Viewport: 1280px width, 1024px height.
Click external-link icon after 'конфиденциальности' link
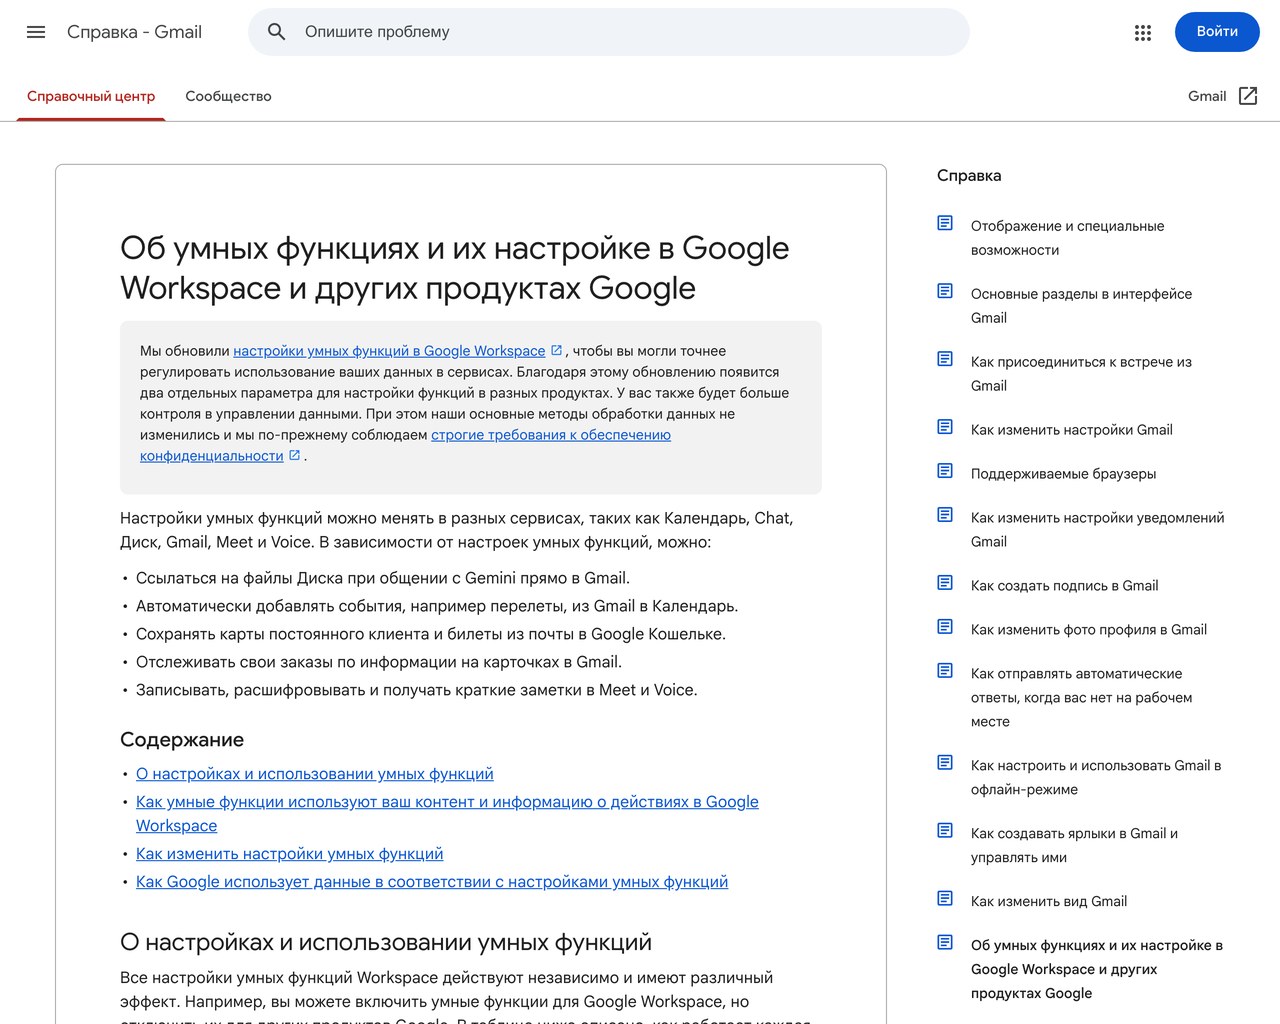tap(295, 455)
